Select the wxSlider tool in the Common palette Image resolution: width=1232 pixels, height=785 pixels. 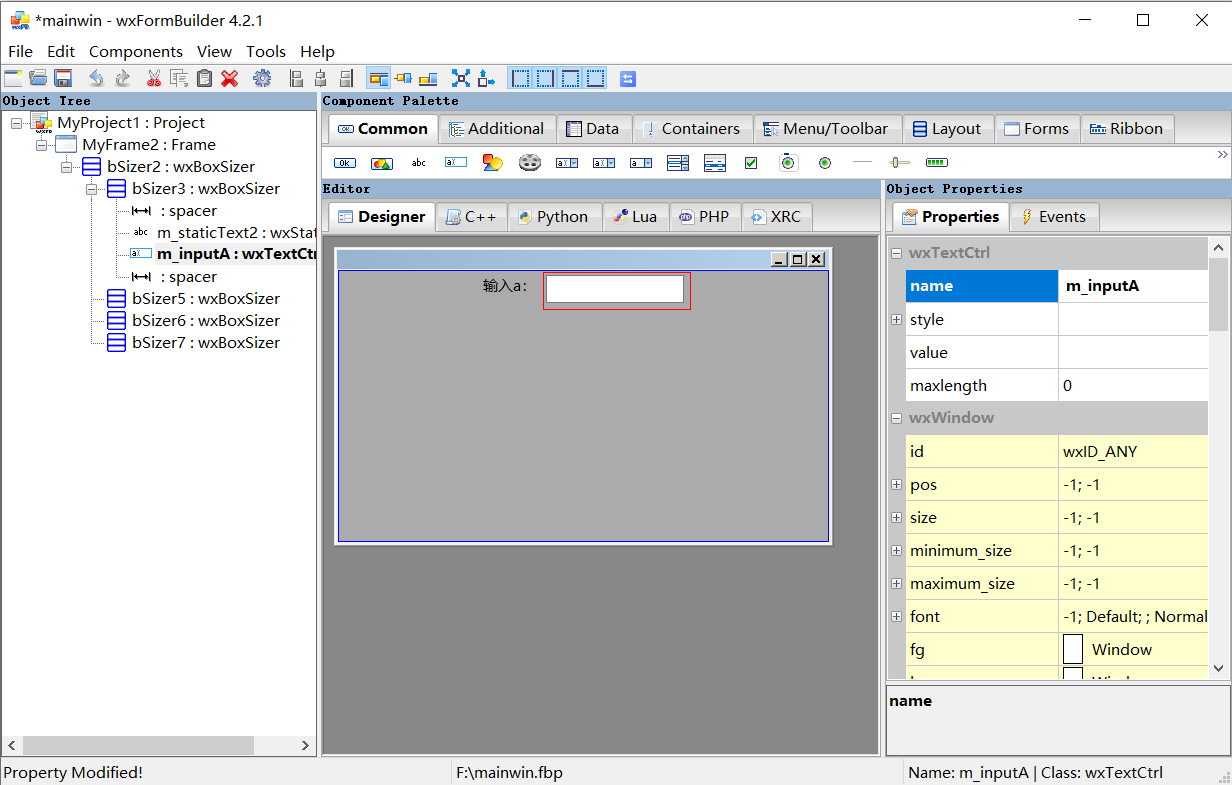coord(899,162)
